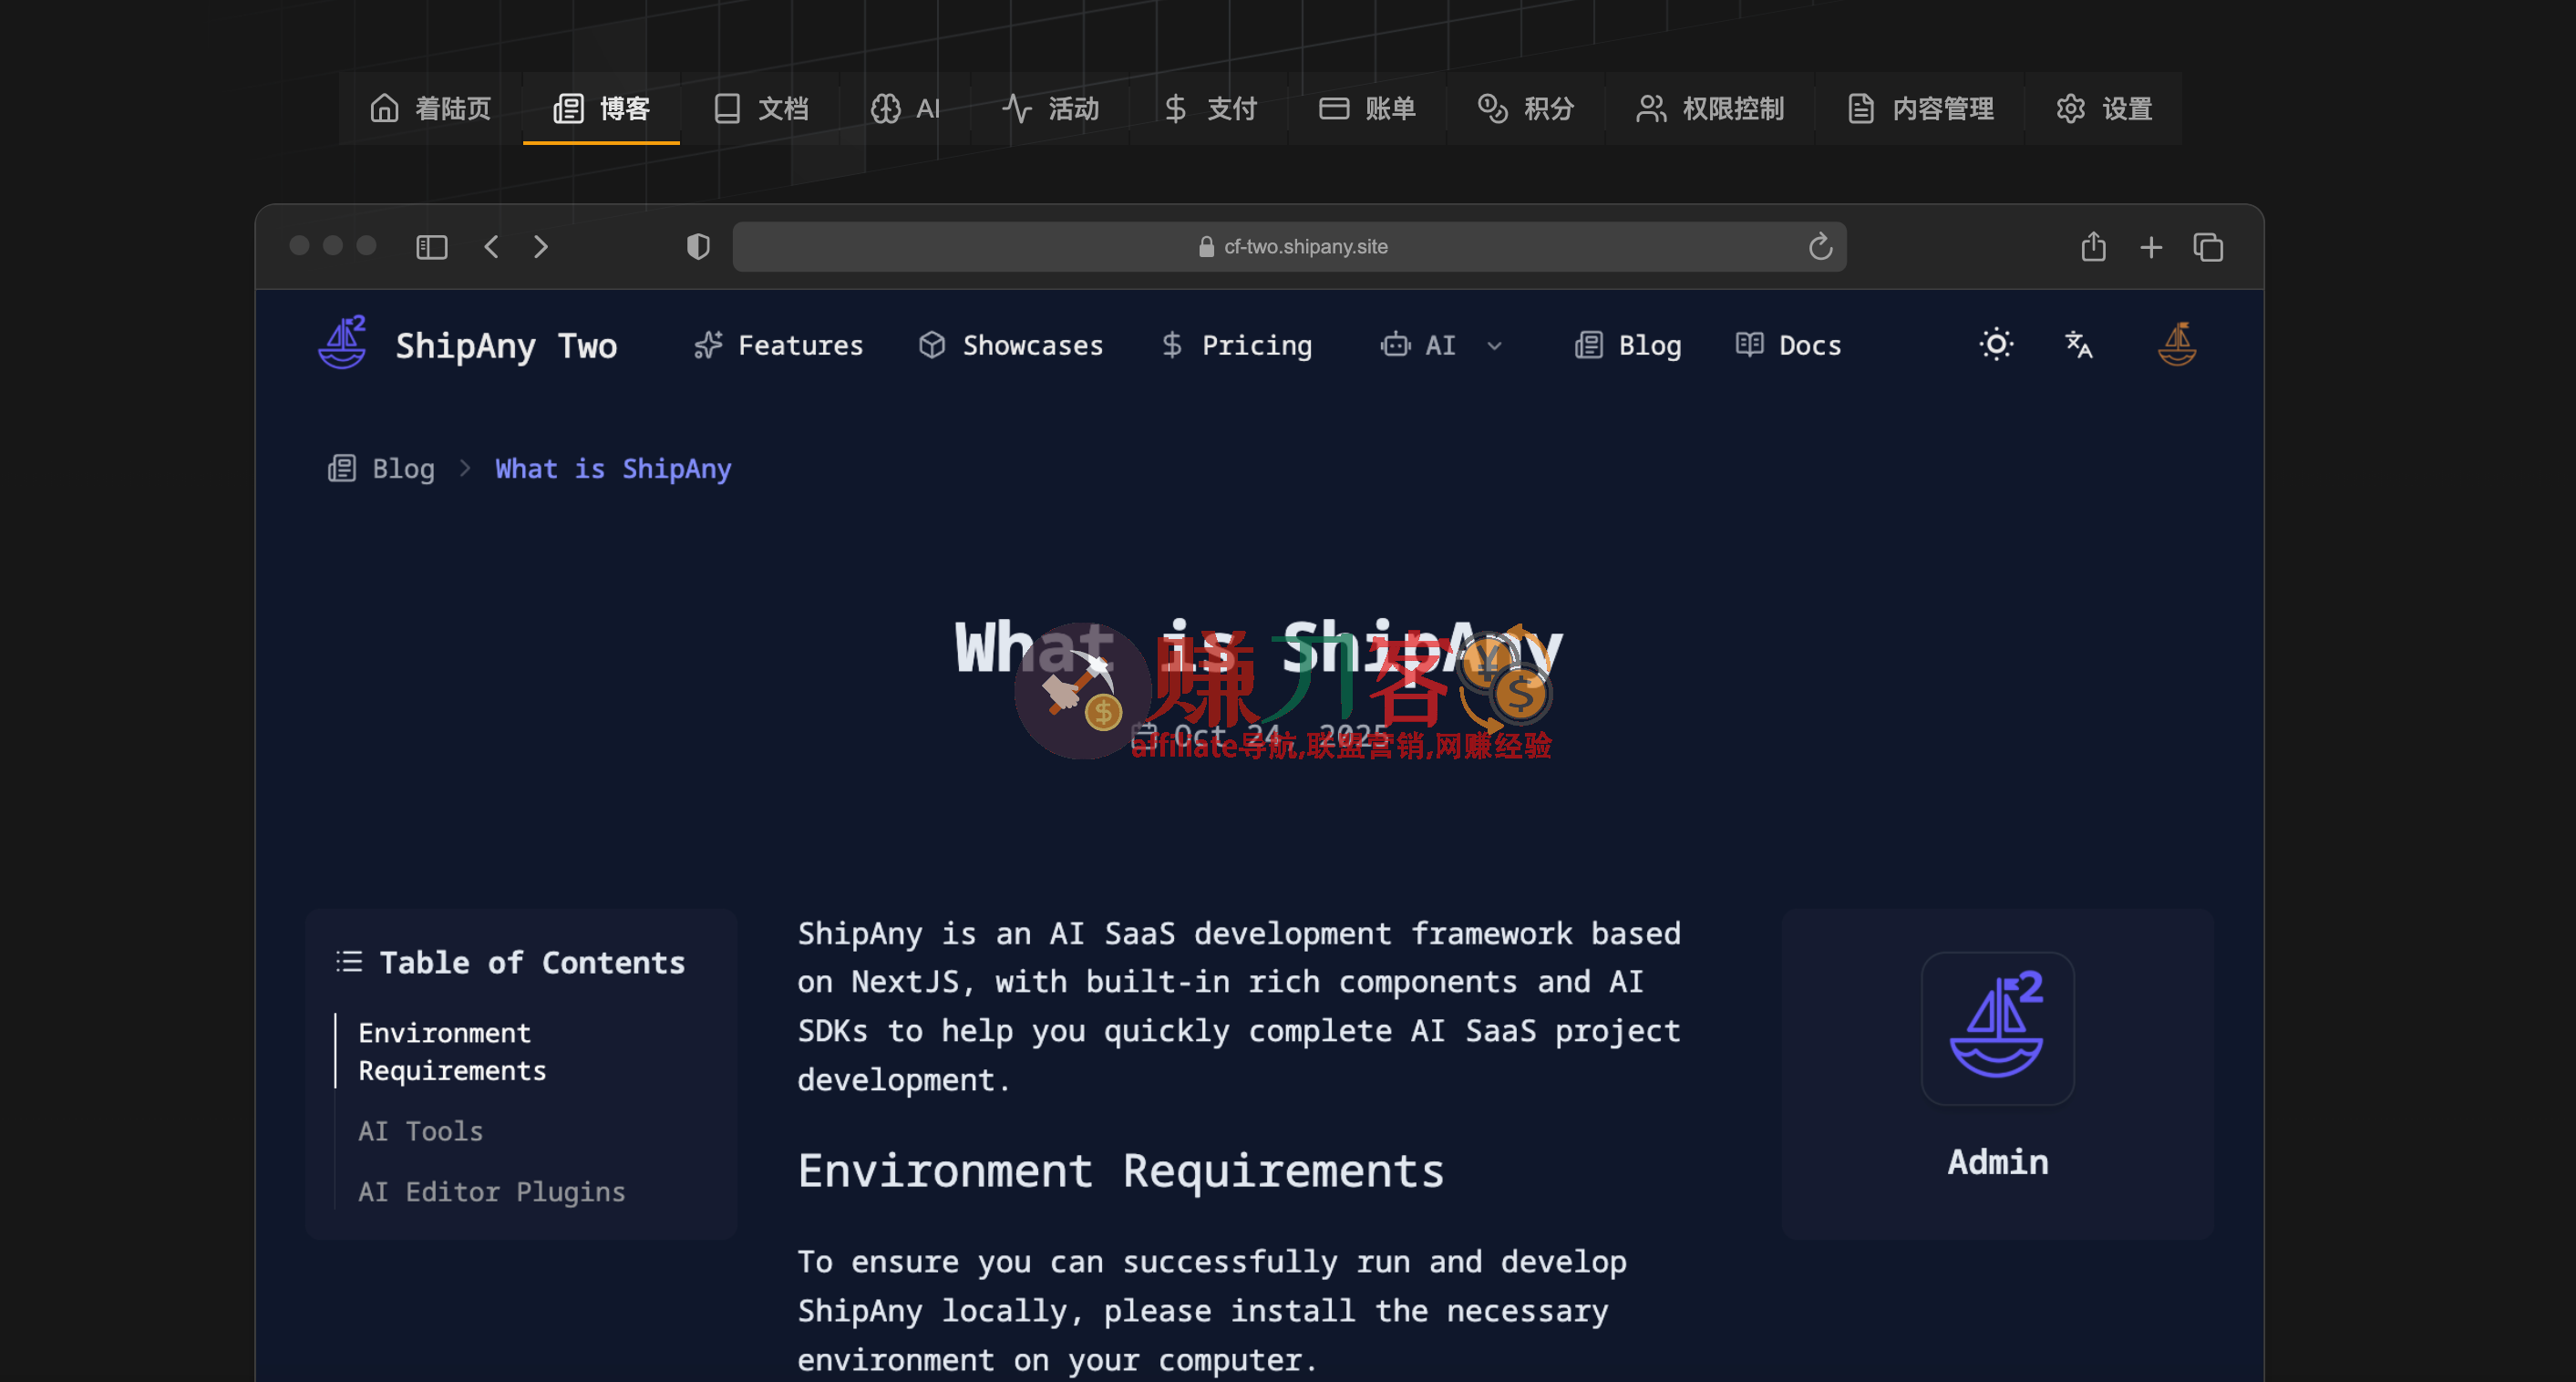Viewport: 2576px width, 1382px height.
Task: Open the 着陆页 landing page tab
Action: click(430, 108)
